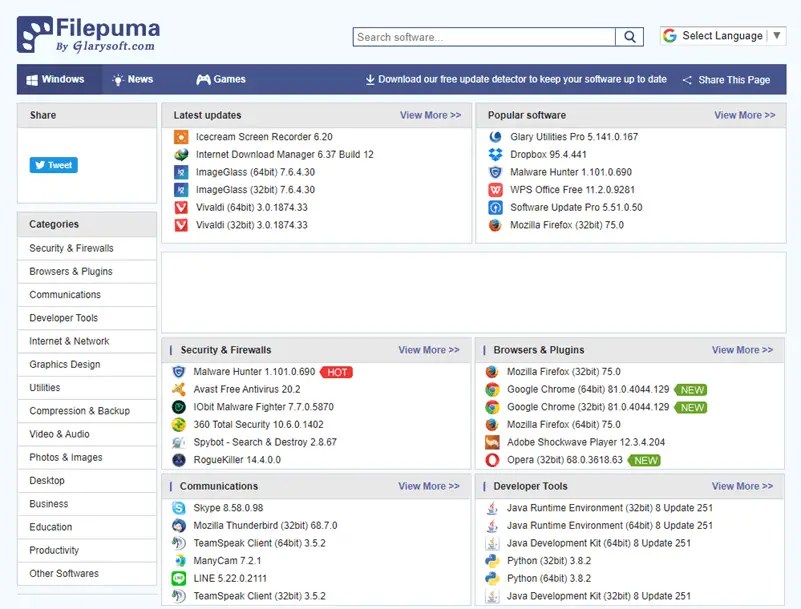Click the Search software input field

(484, 37)
